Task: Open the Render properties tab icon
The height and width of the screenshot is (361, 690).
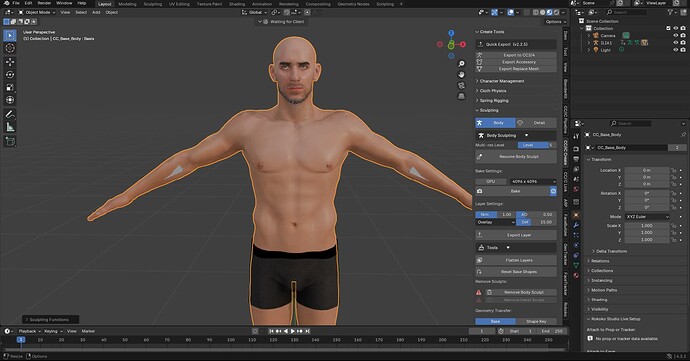Action: (x=576, y=149)
